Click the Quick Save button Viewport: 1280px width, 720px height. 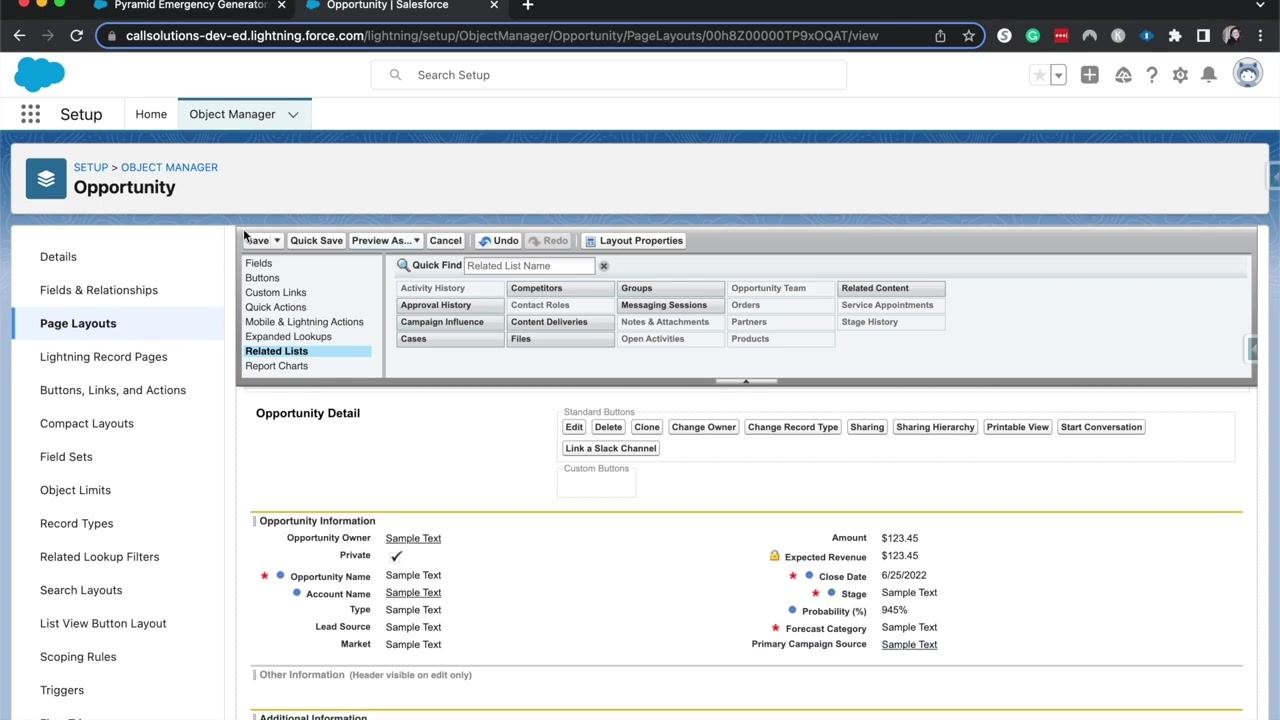(316, 241)
